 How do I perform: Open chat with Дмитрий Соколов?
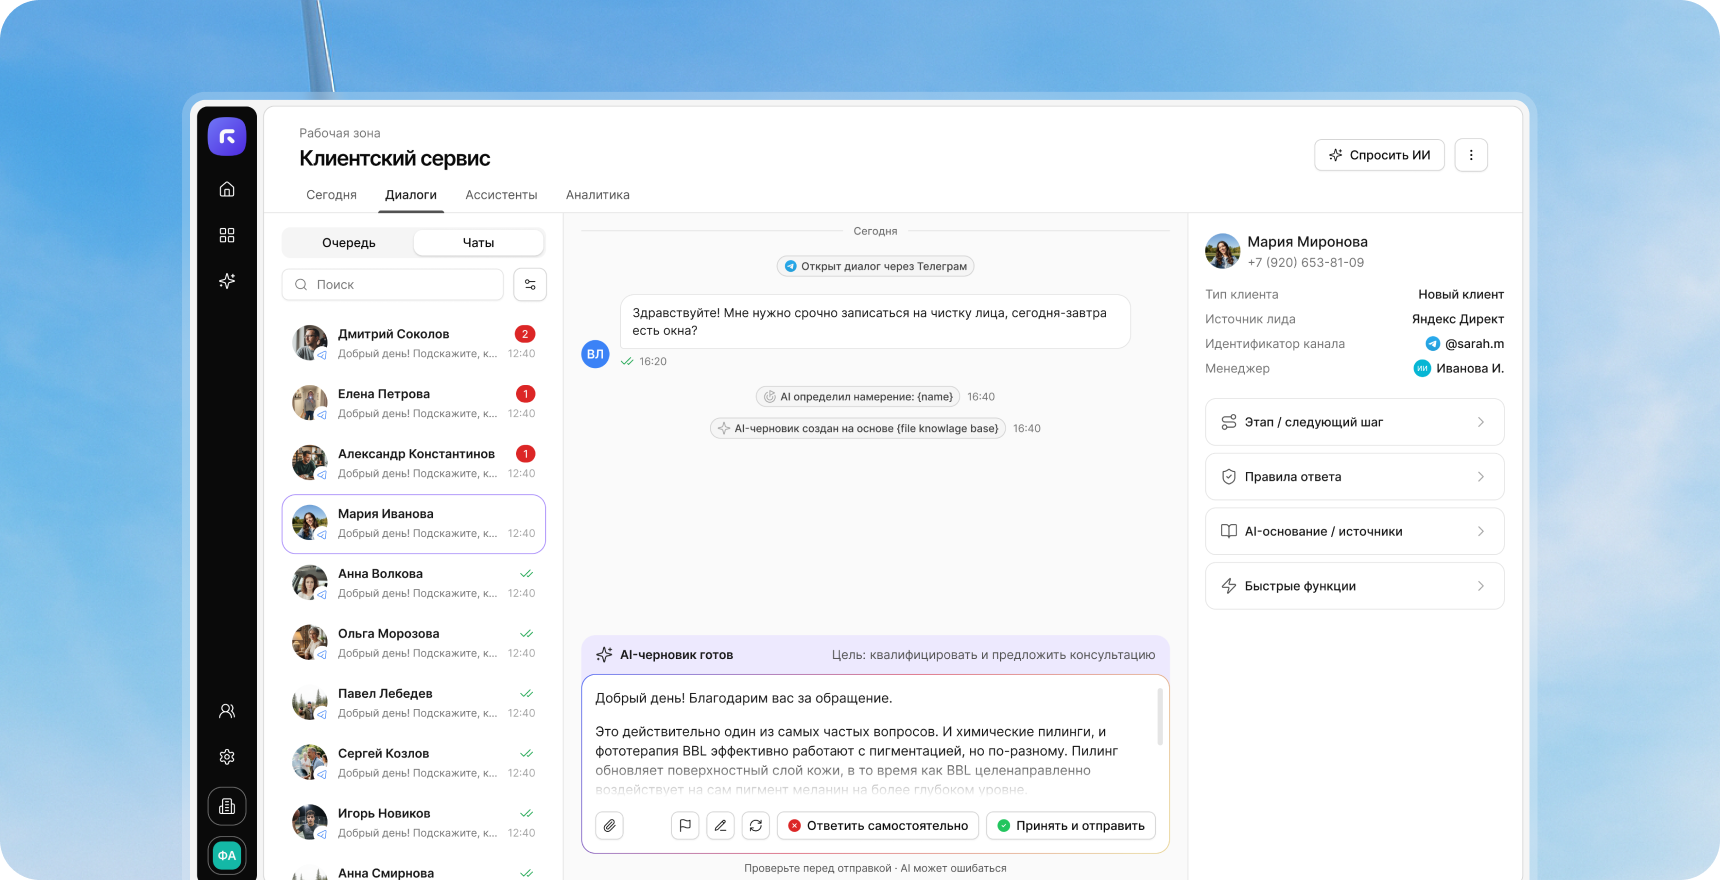(x=414, y=343)
